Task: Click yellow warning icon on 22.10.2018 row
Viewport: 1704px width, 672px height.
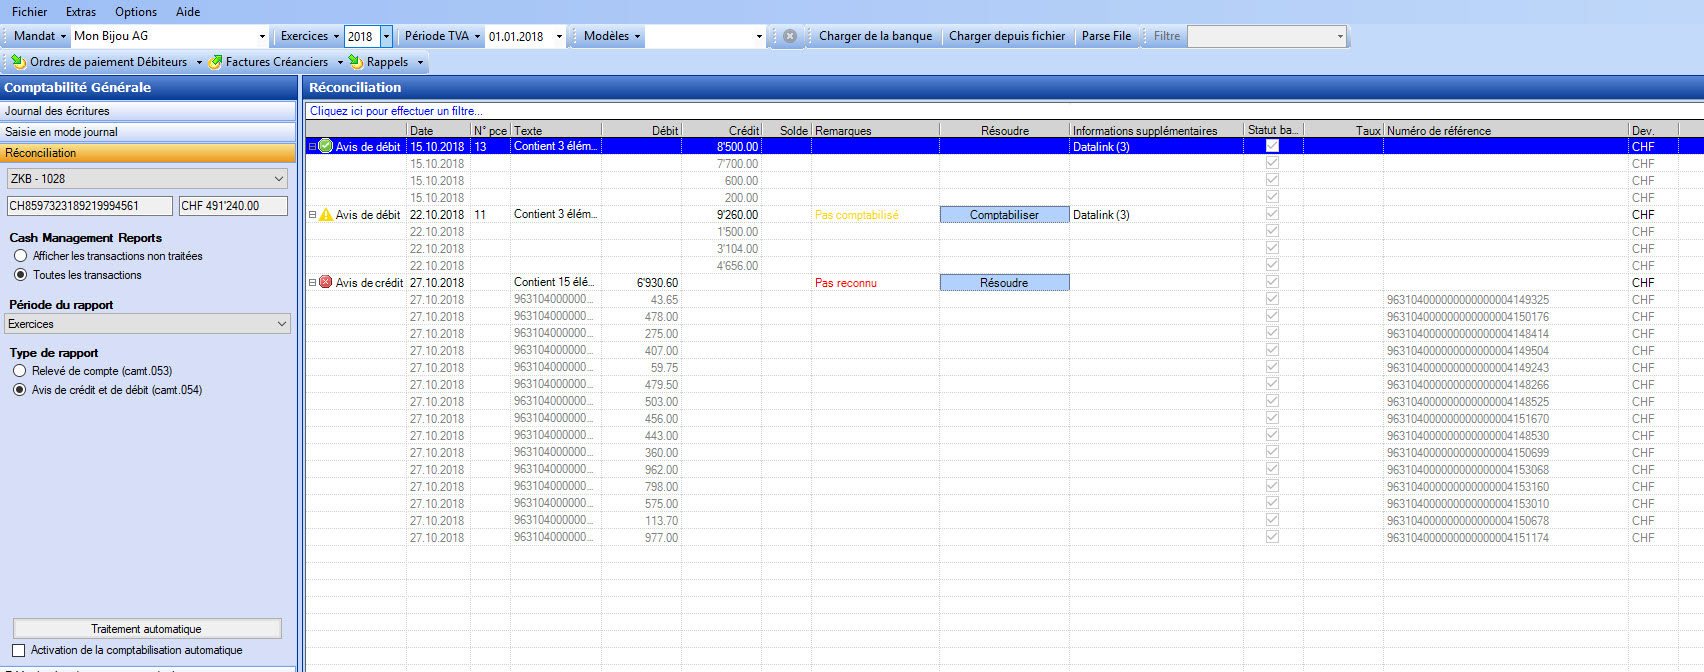Action: (x=325, y=215)
